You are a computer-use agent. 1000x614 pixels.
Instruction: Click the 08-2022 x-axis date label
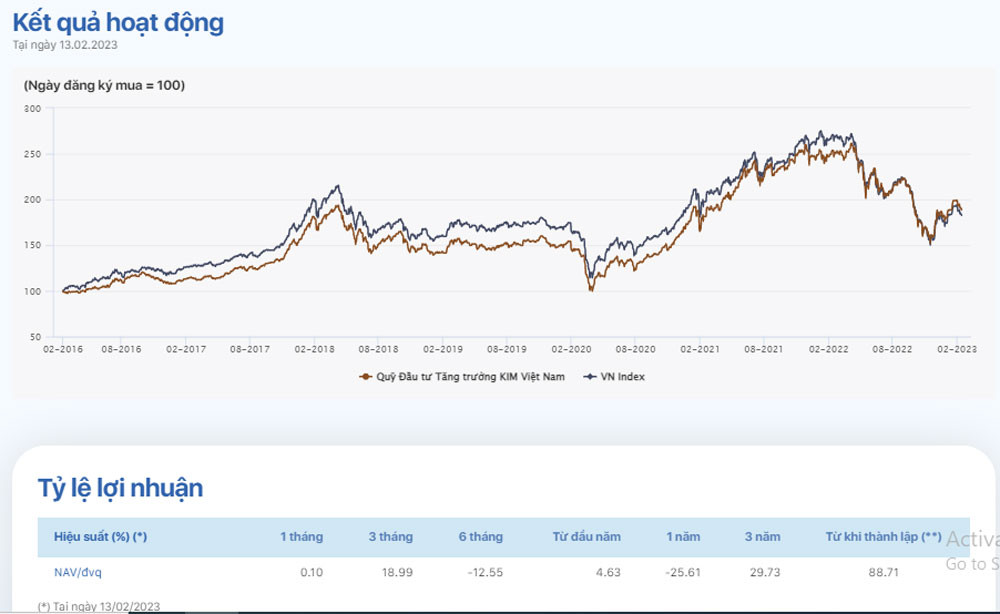tap(893, 350)
